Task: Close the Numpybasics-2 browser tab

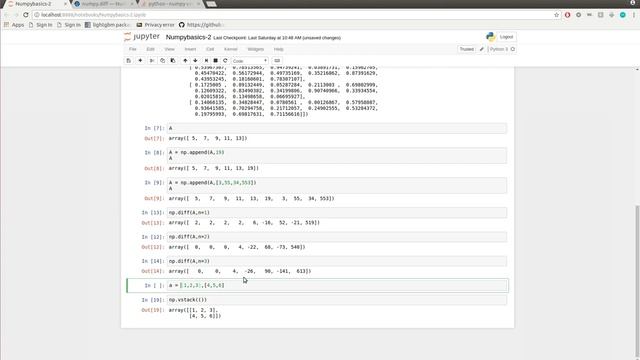Action: (x=65, y=4)
